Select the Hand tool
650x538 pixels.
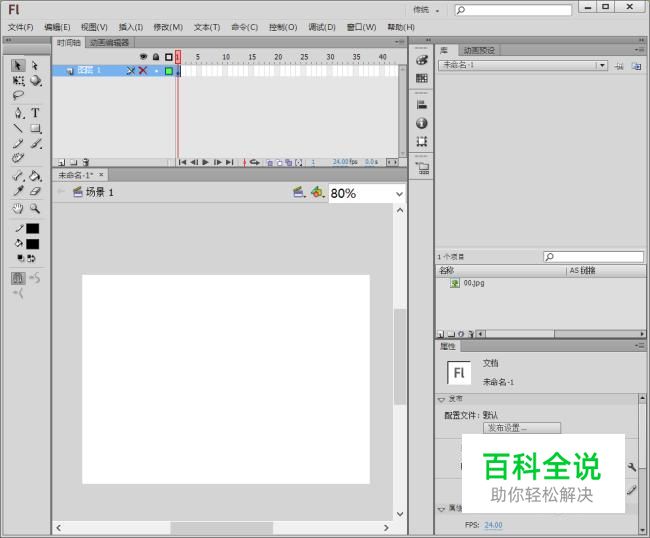[17, 208]
